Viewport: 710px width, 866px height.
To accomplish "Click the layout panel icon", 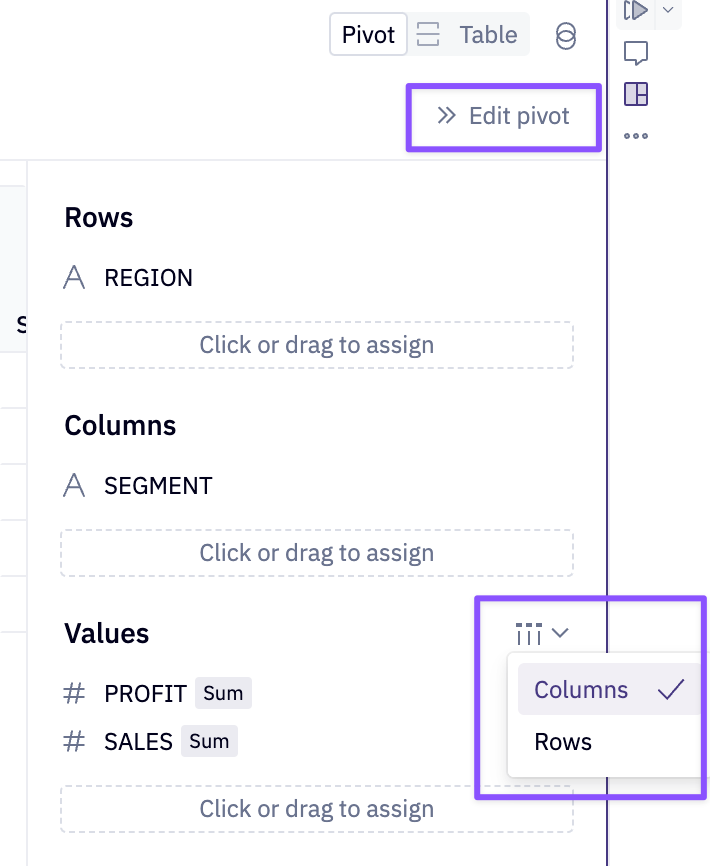I will click(x=636, y=95).
